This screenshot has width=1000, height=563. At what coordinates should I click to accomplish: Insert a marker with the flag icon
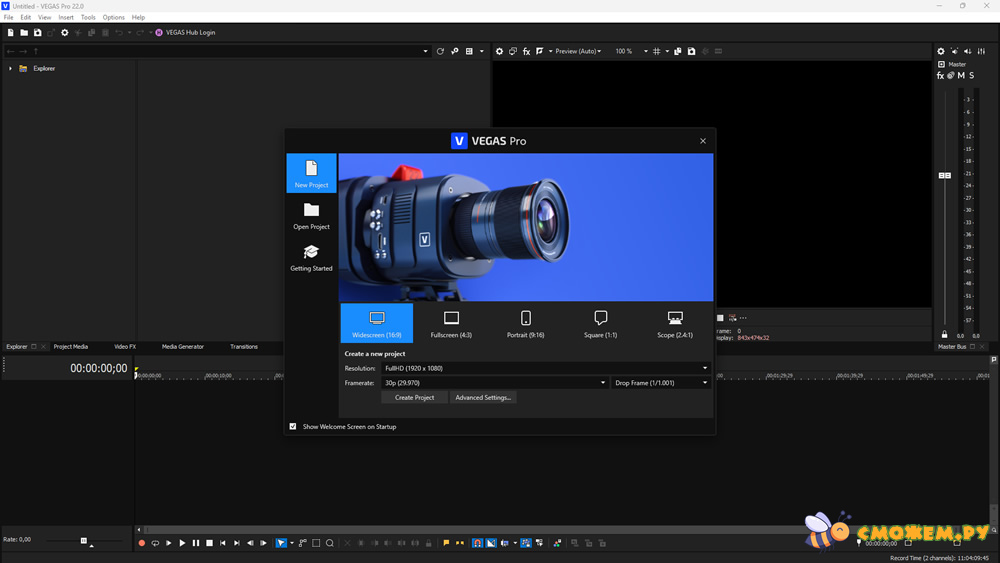(446, 543)
